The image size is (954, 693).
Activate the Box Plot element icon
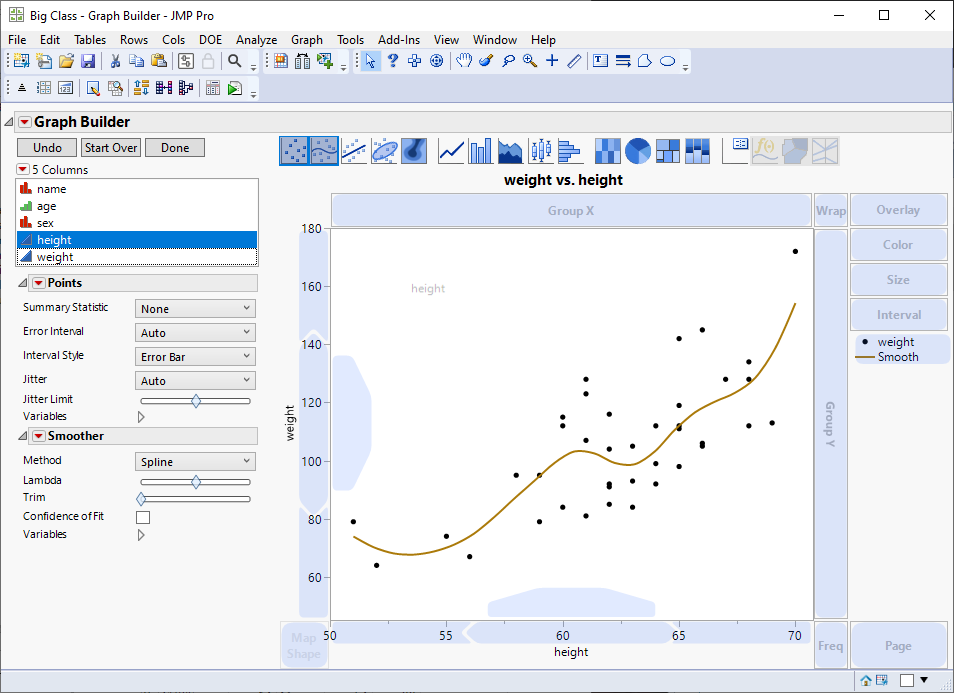(539, 150)
